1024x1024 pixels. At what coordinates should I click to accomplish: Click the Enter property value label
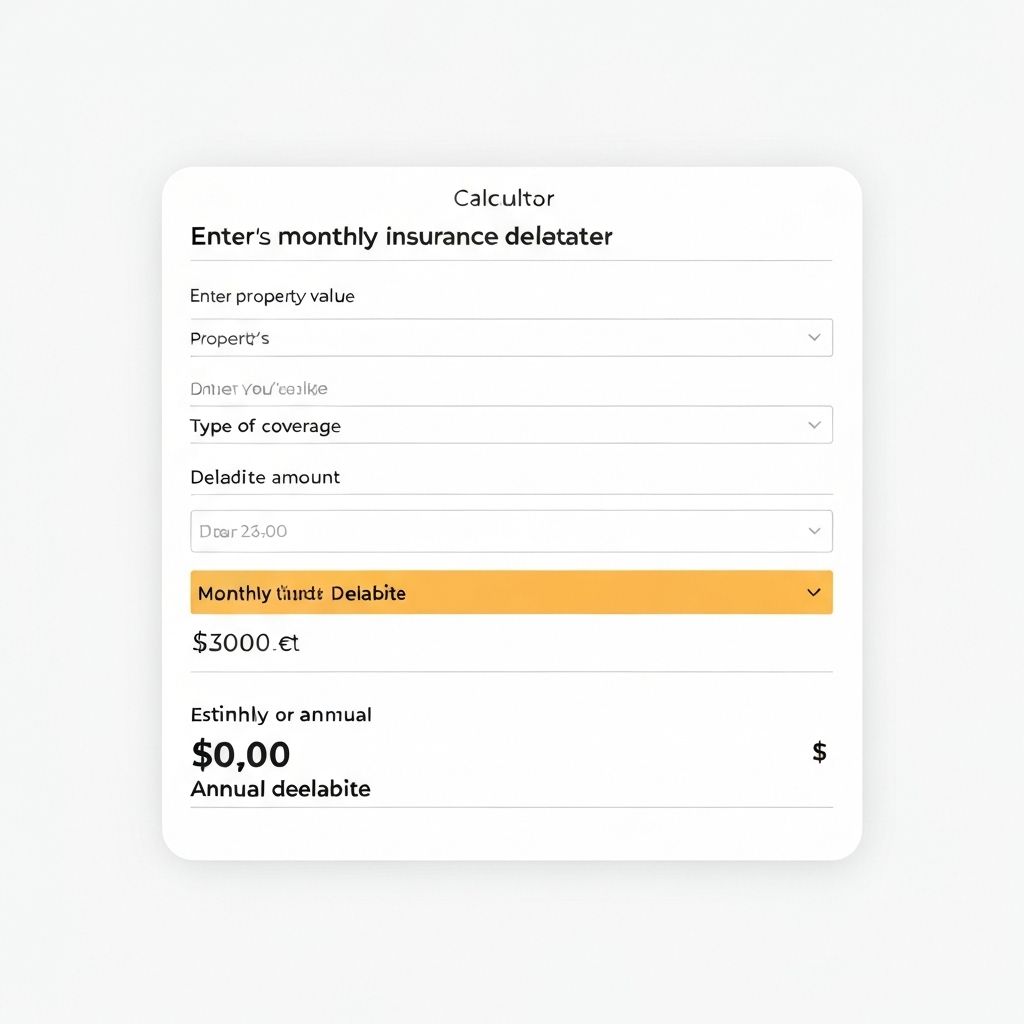click(x=272, y=296)
